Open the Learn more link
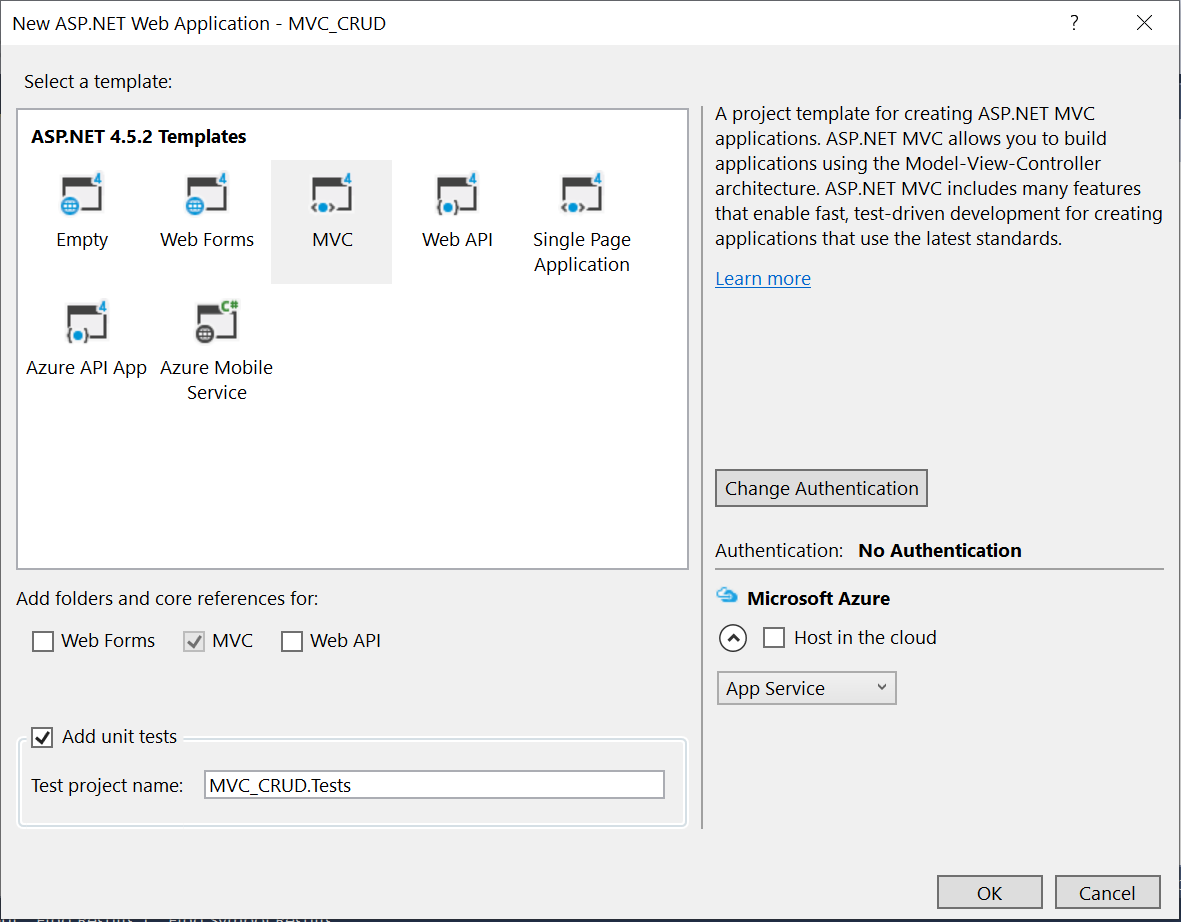 (x=762, y=278)
